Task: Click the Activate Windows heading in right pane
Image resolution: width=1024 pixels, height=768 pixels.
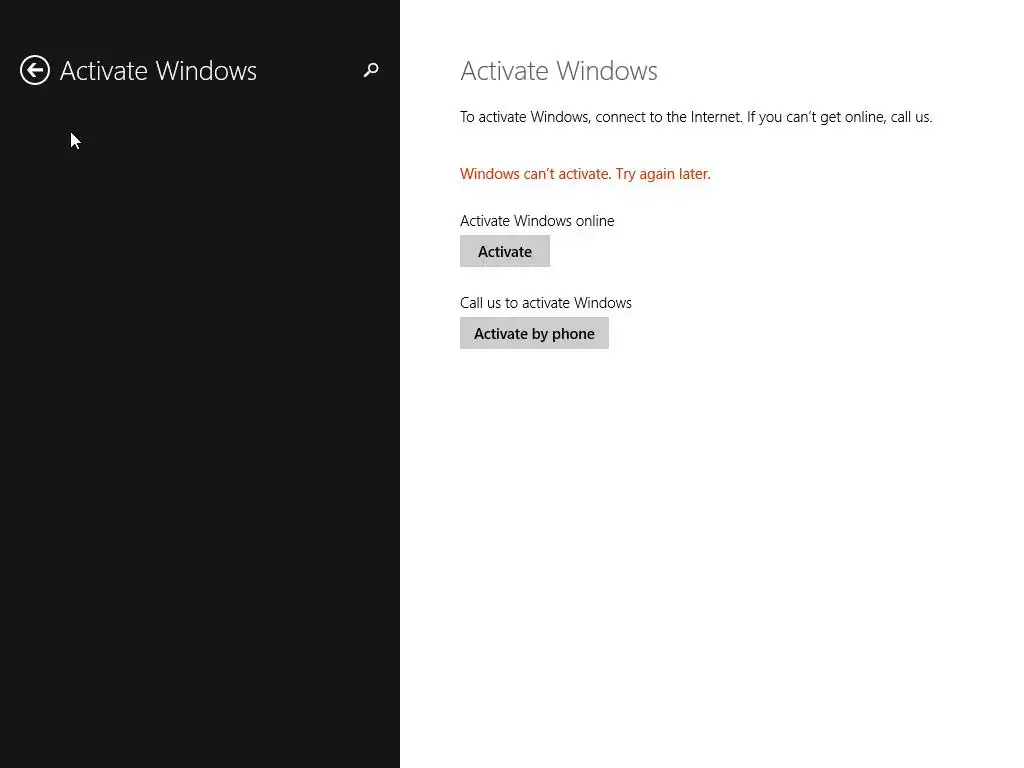Action: pyautogui.click(x=559, y=71)
